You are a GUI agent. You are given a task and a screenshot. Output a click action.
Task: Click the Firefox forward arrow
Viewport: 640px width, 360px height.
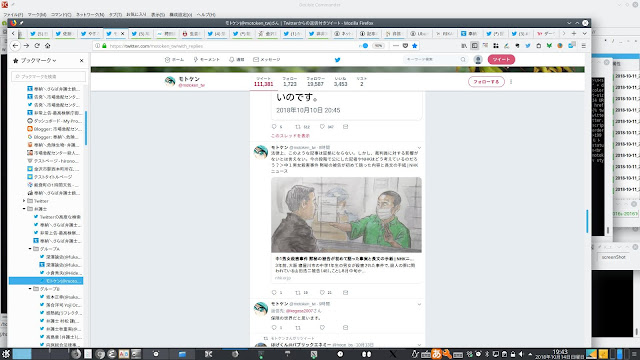coord(27,46)
